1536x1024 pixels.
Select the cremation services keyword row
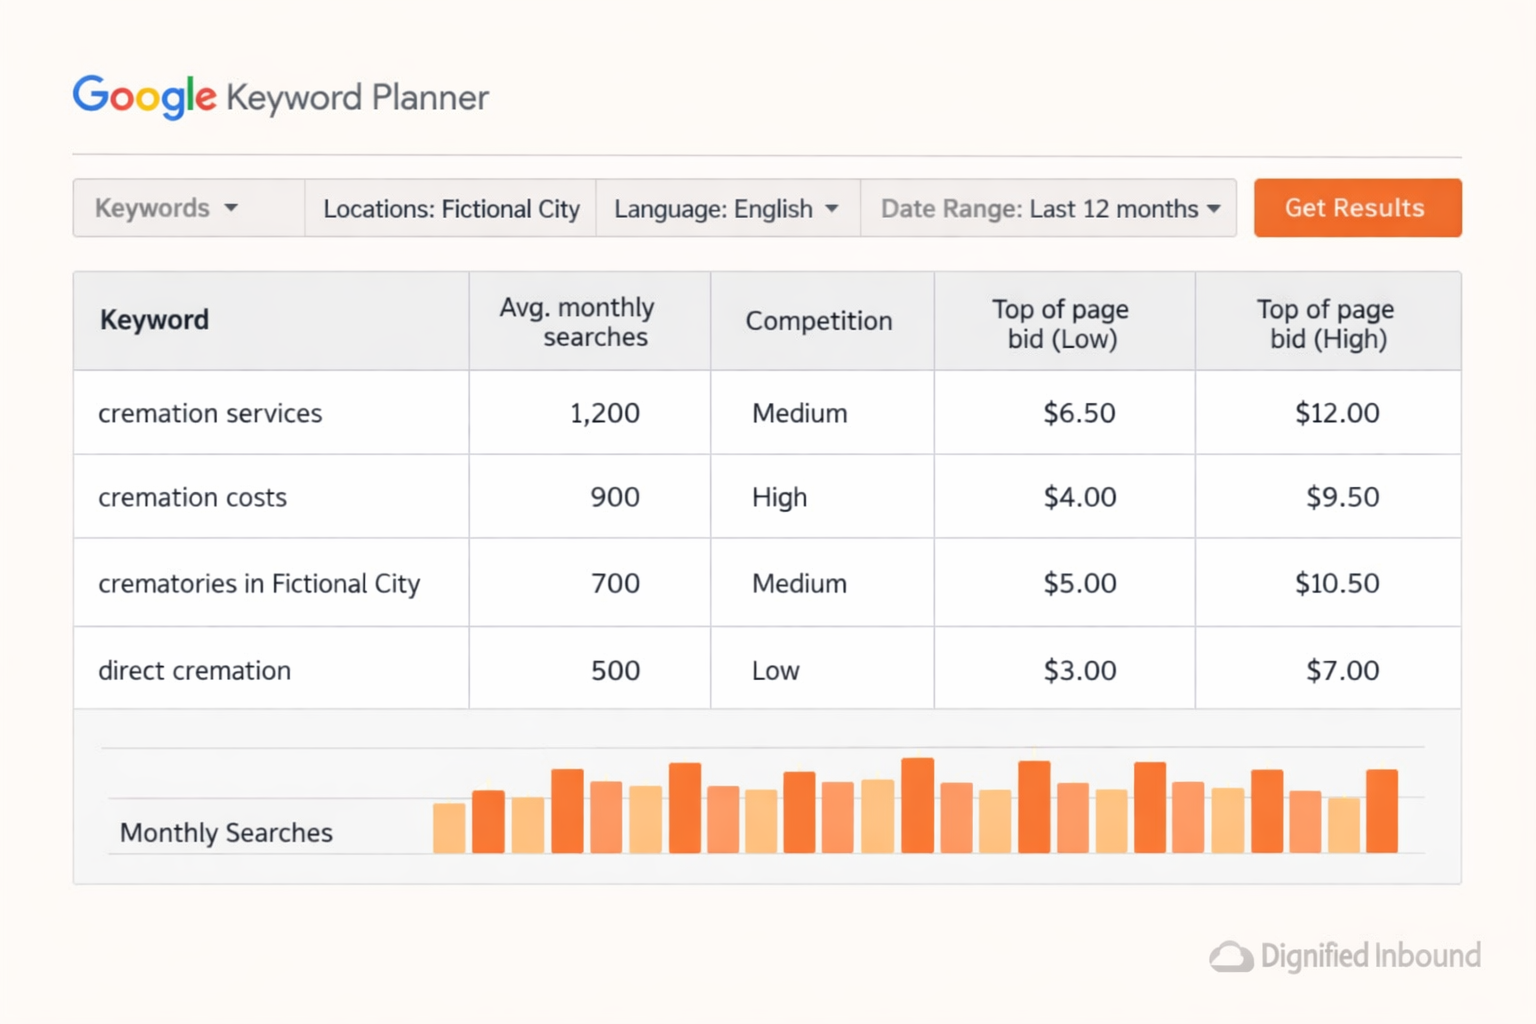click(210, 413)
